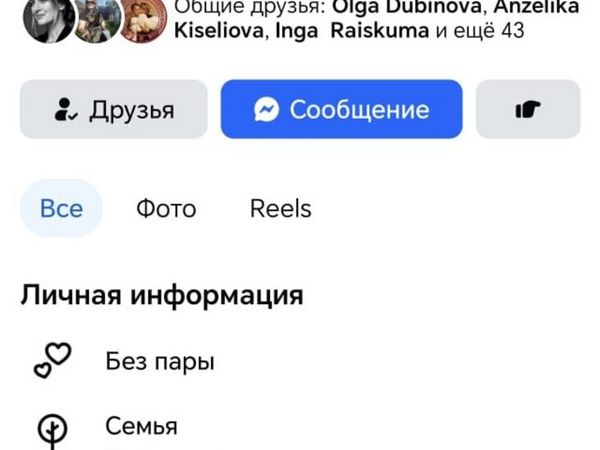The height and width of the screenshot is (450, 600).
Task: Switch to the Фото tab
Action: pos(166,209)
